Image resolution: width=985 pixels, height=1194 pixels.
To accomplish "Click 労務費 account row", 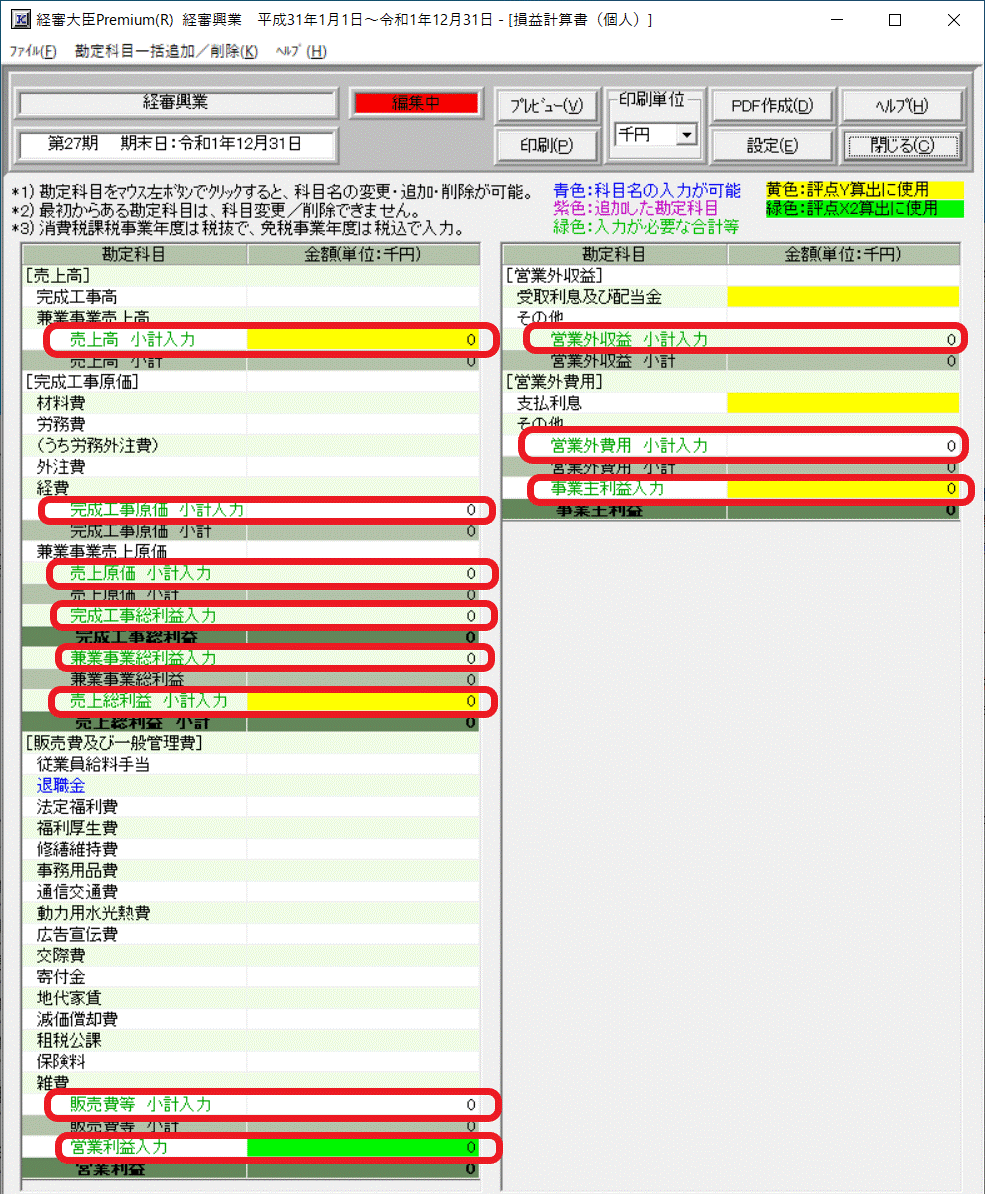I will click(250, 424).
